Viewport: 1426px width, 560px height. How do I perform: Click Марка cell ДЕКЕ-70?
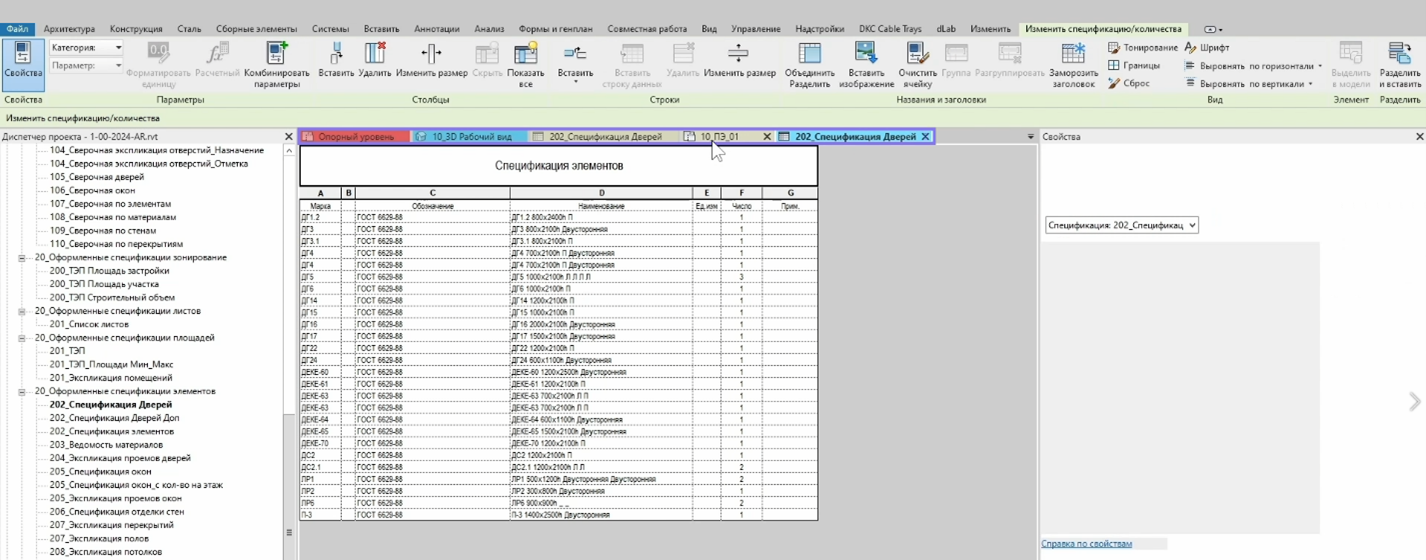[x=319, y=444]
